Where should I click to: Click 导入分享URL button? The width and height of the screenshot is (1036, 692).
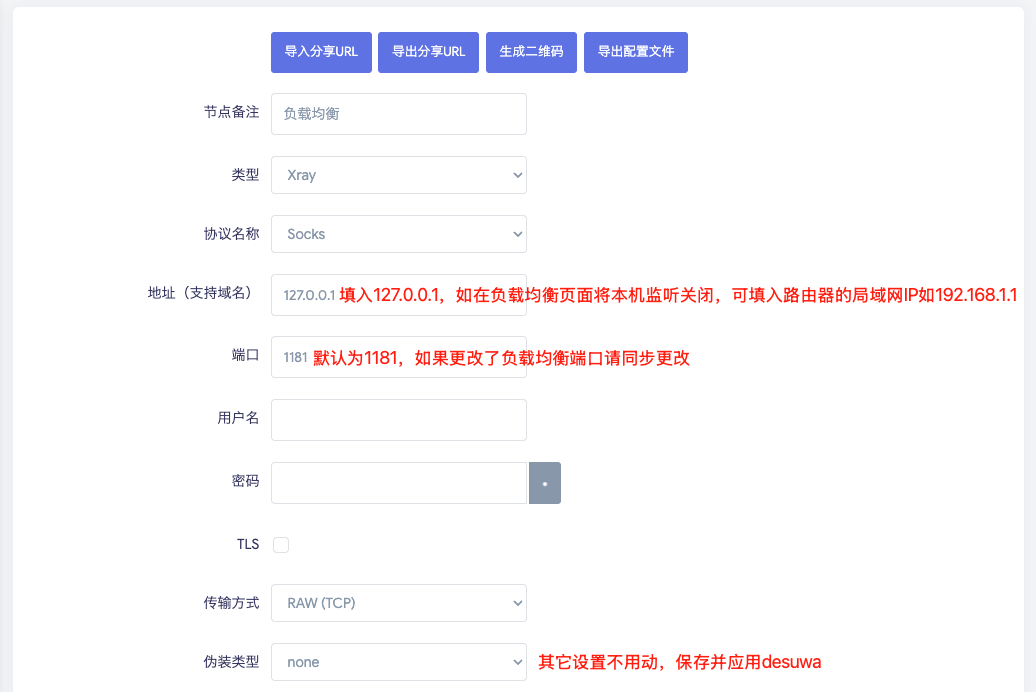click(x=321, y=52)
